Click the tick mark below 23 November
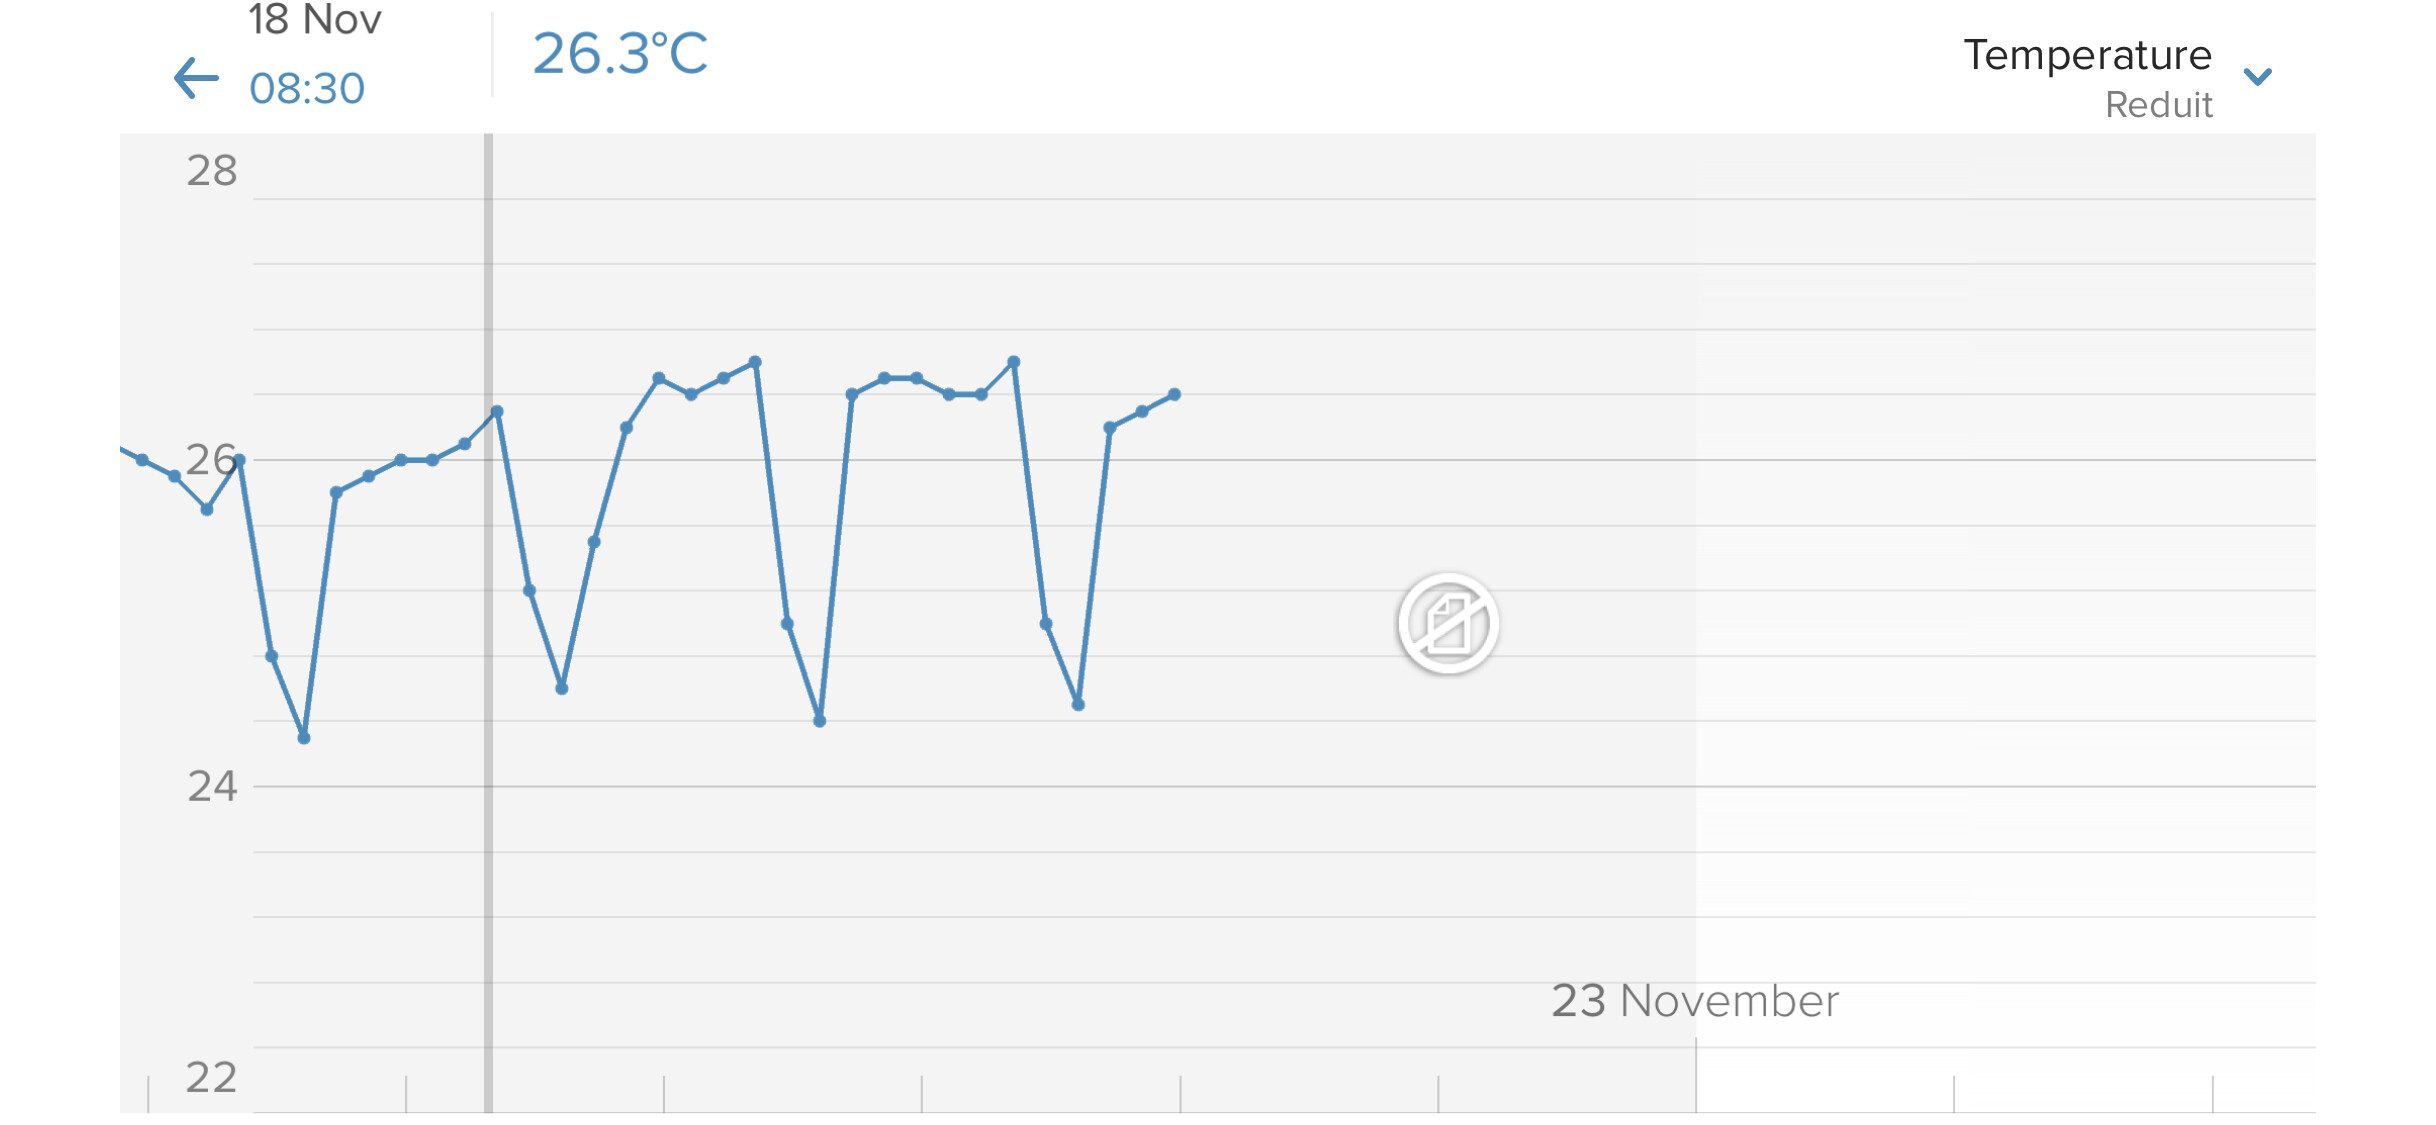 (x=1696, y=1075)
